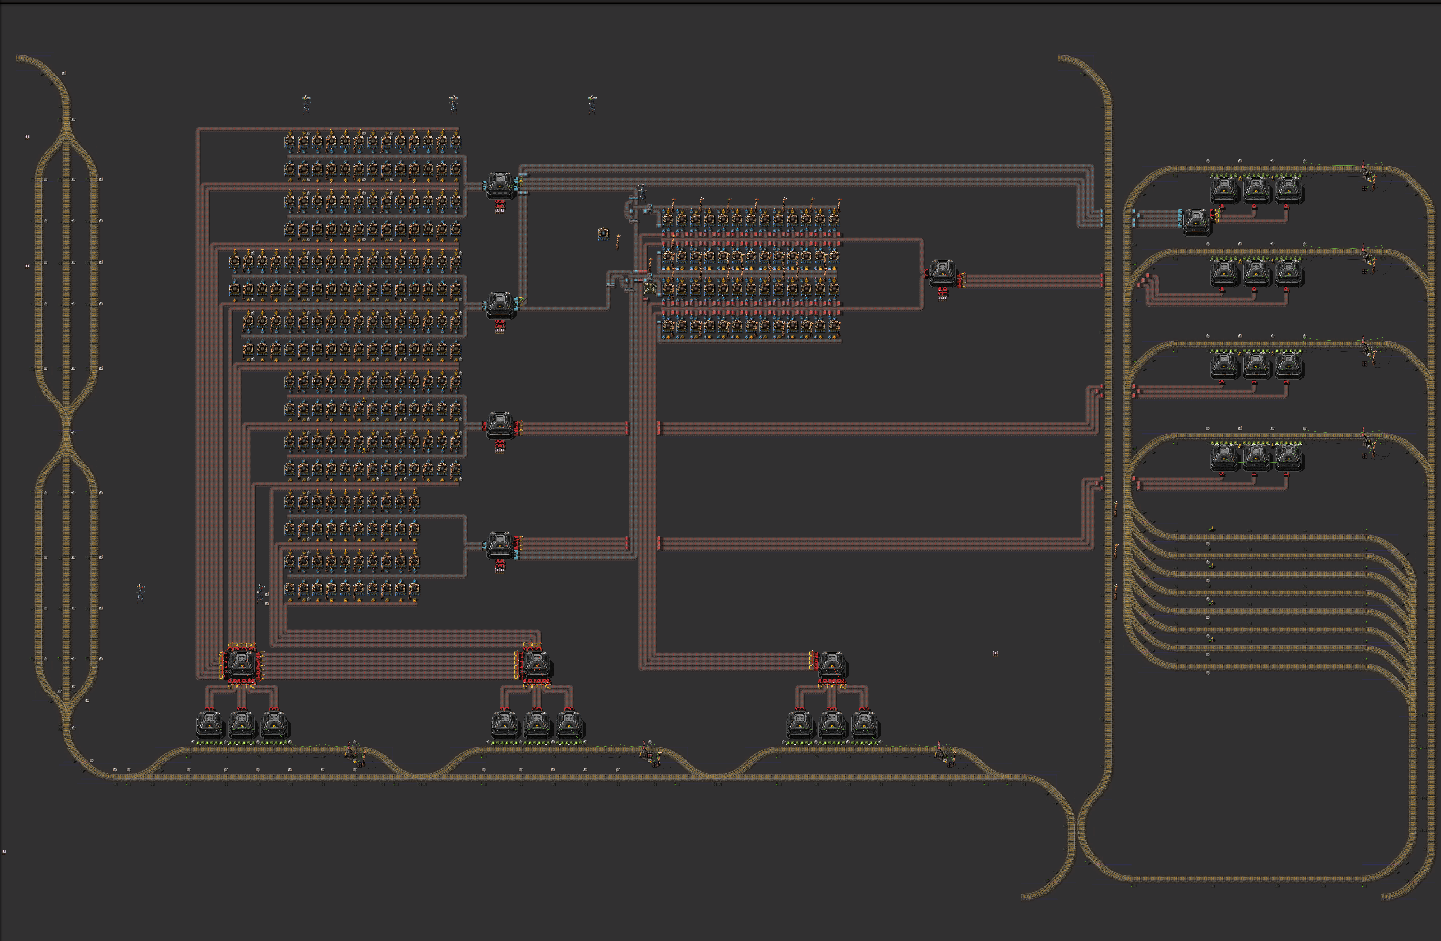
Task: Click the left warehouse of the bottom-left station trio
Action: (210, 724)
